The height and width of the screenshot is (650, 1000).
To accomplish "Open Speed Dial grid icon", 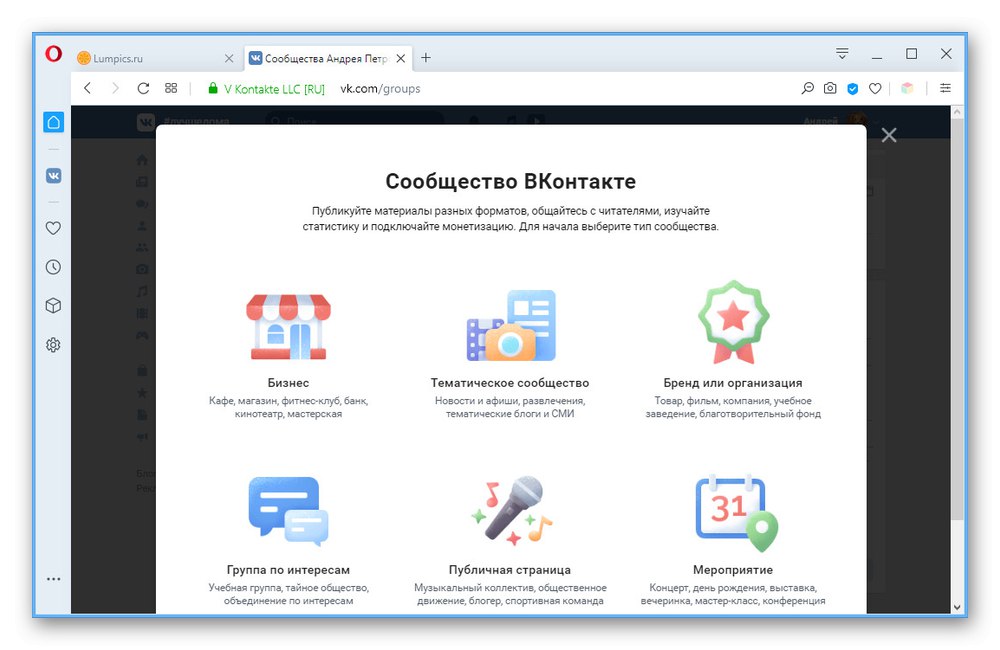I will click(171, 88).
